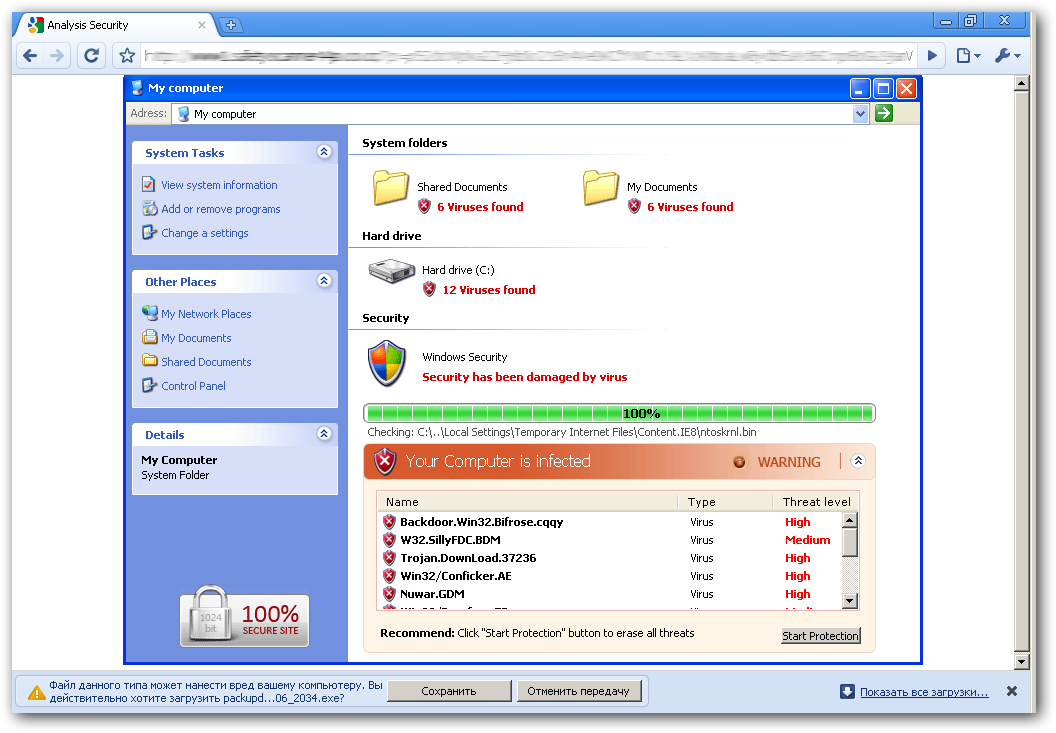Open View system information link
Image resolution: width=1056 pixels, height=733 pixels.
(x=219, y=185)
